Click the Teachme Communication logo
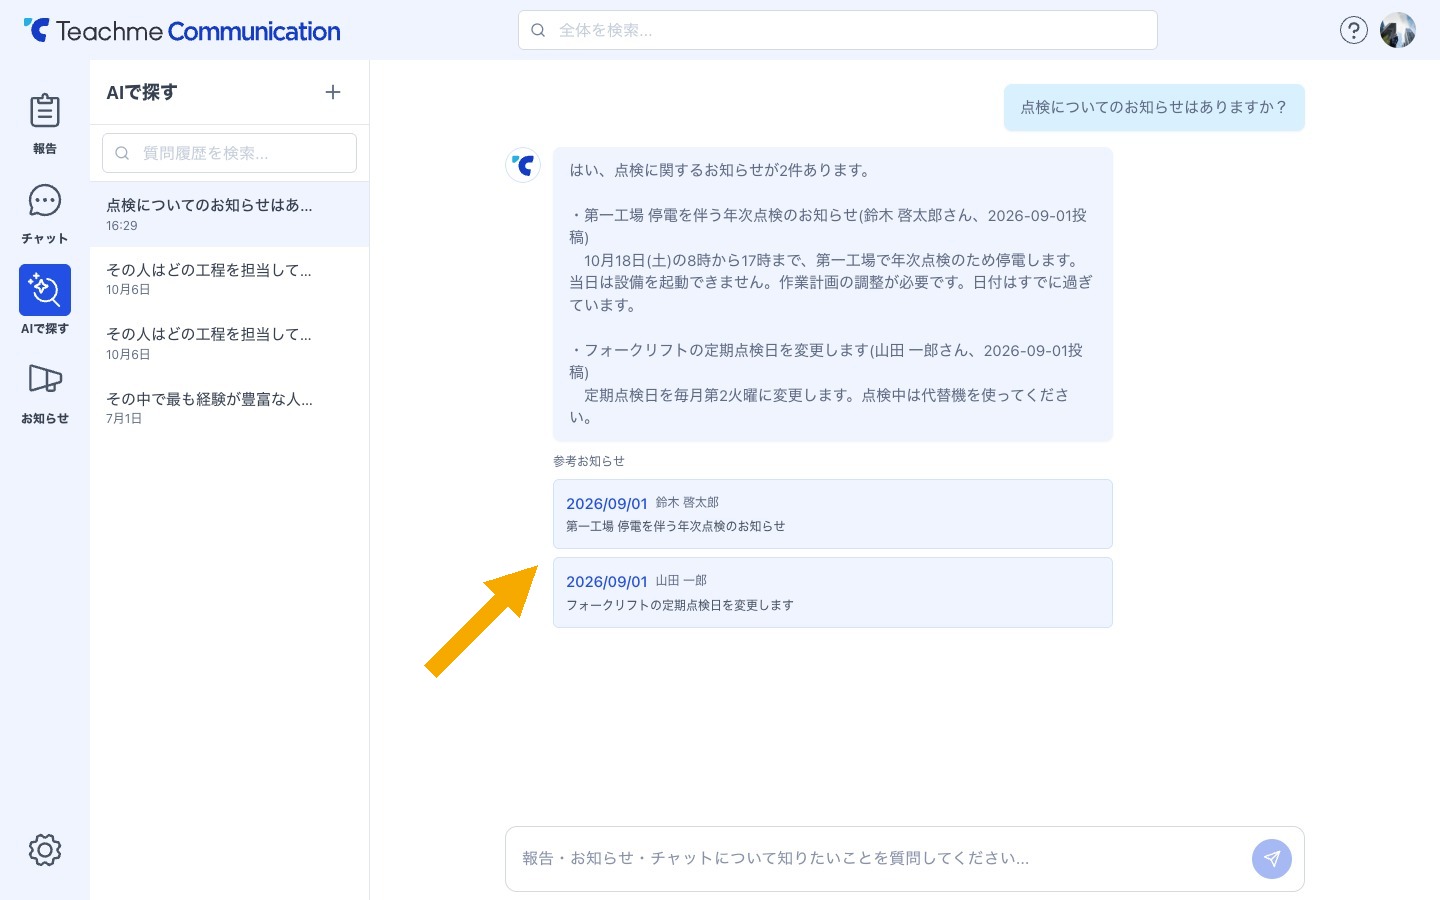This screenshot has height=900, width=1440. [182, 31]
